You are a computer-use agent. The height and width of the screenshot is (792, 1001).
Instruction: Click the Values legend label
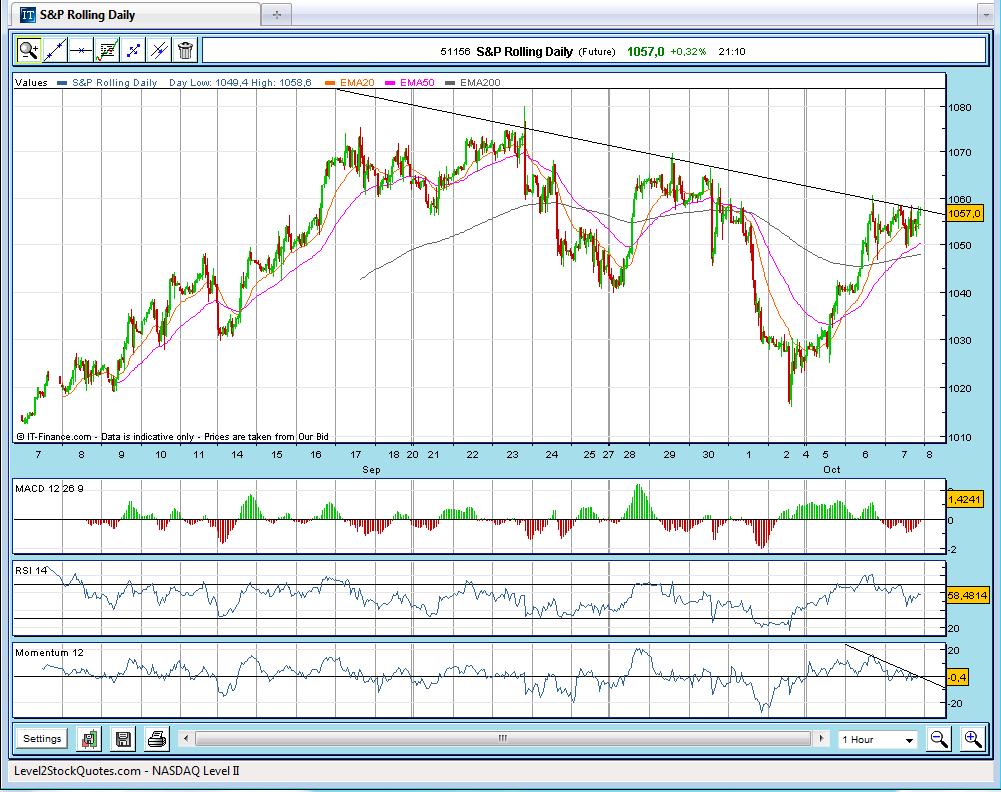tap(31, 82)
